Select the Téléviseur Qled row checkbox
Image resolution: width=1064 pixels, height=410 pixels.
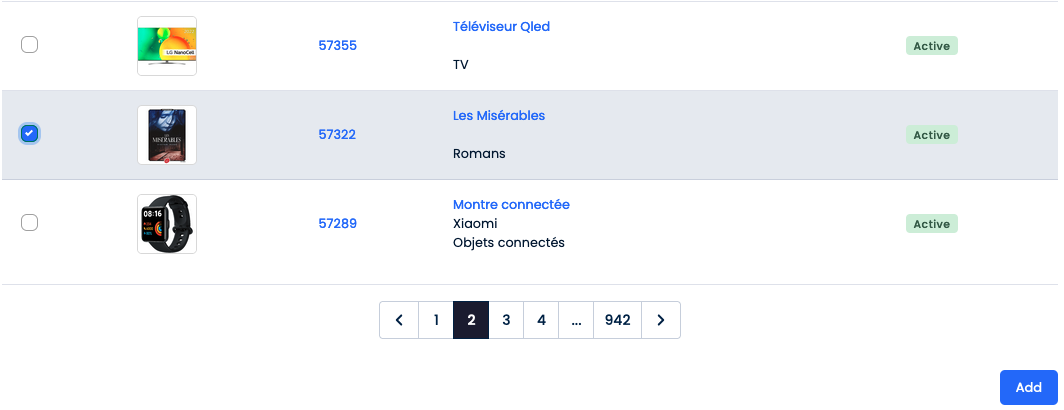30,45
